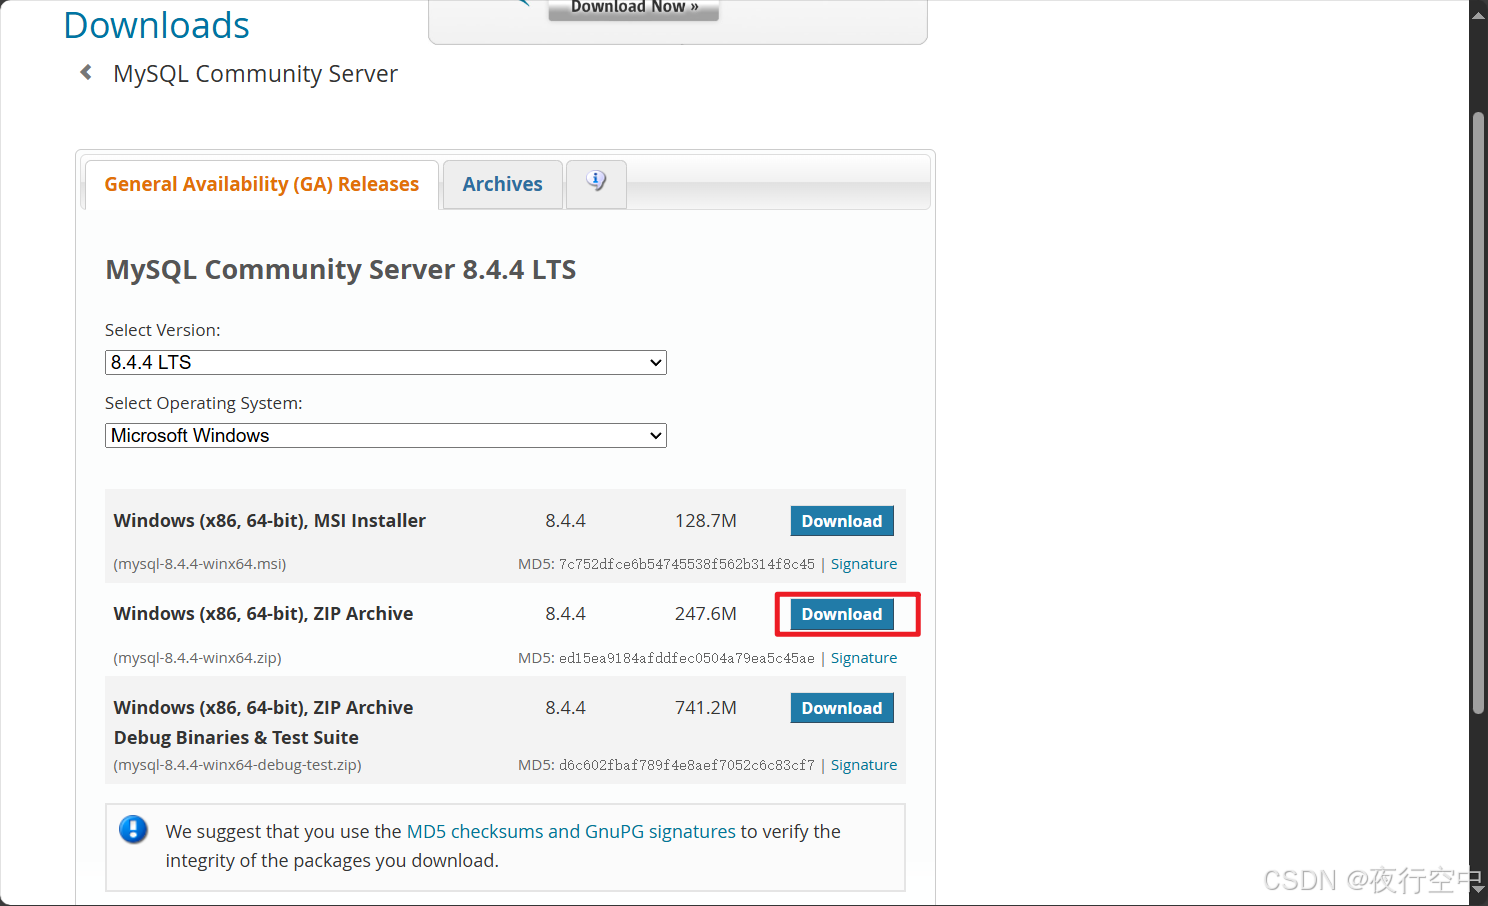Click the MD5 hash starting ed15ea9184af
Viewport: 1488px width, 906px height.
687,658
